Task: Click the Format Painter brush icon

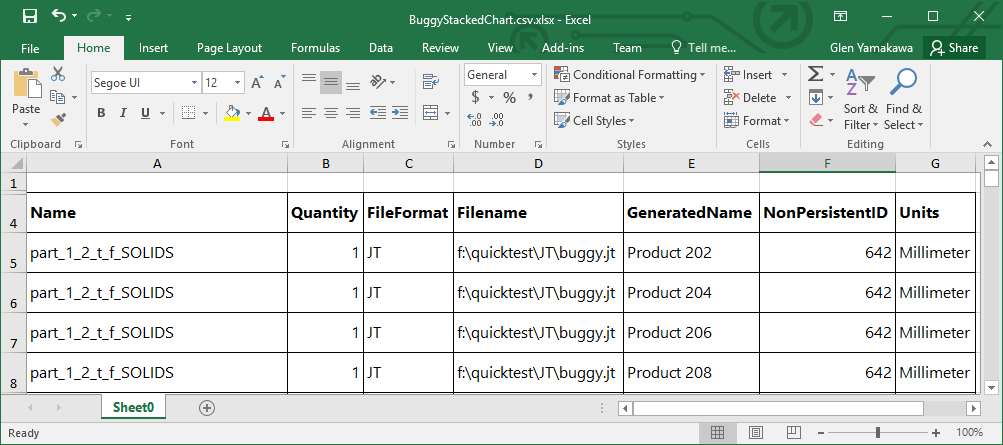Action: 58,120
